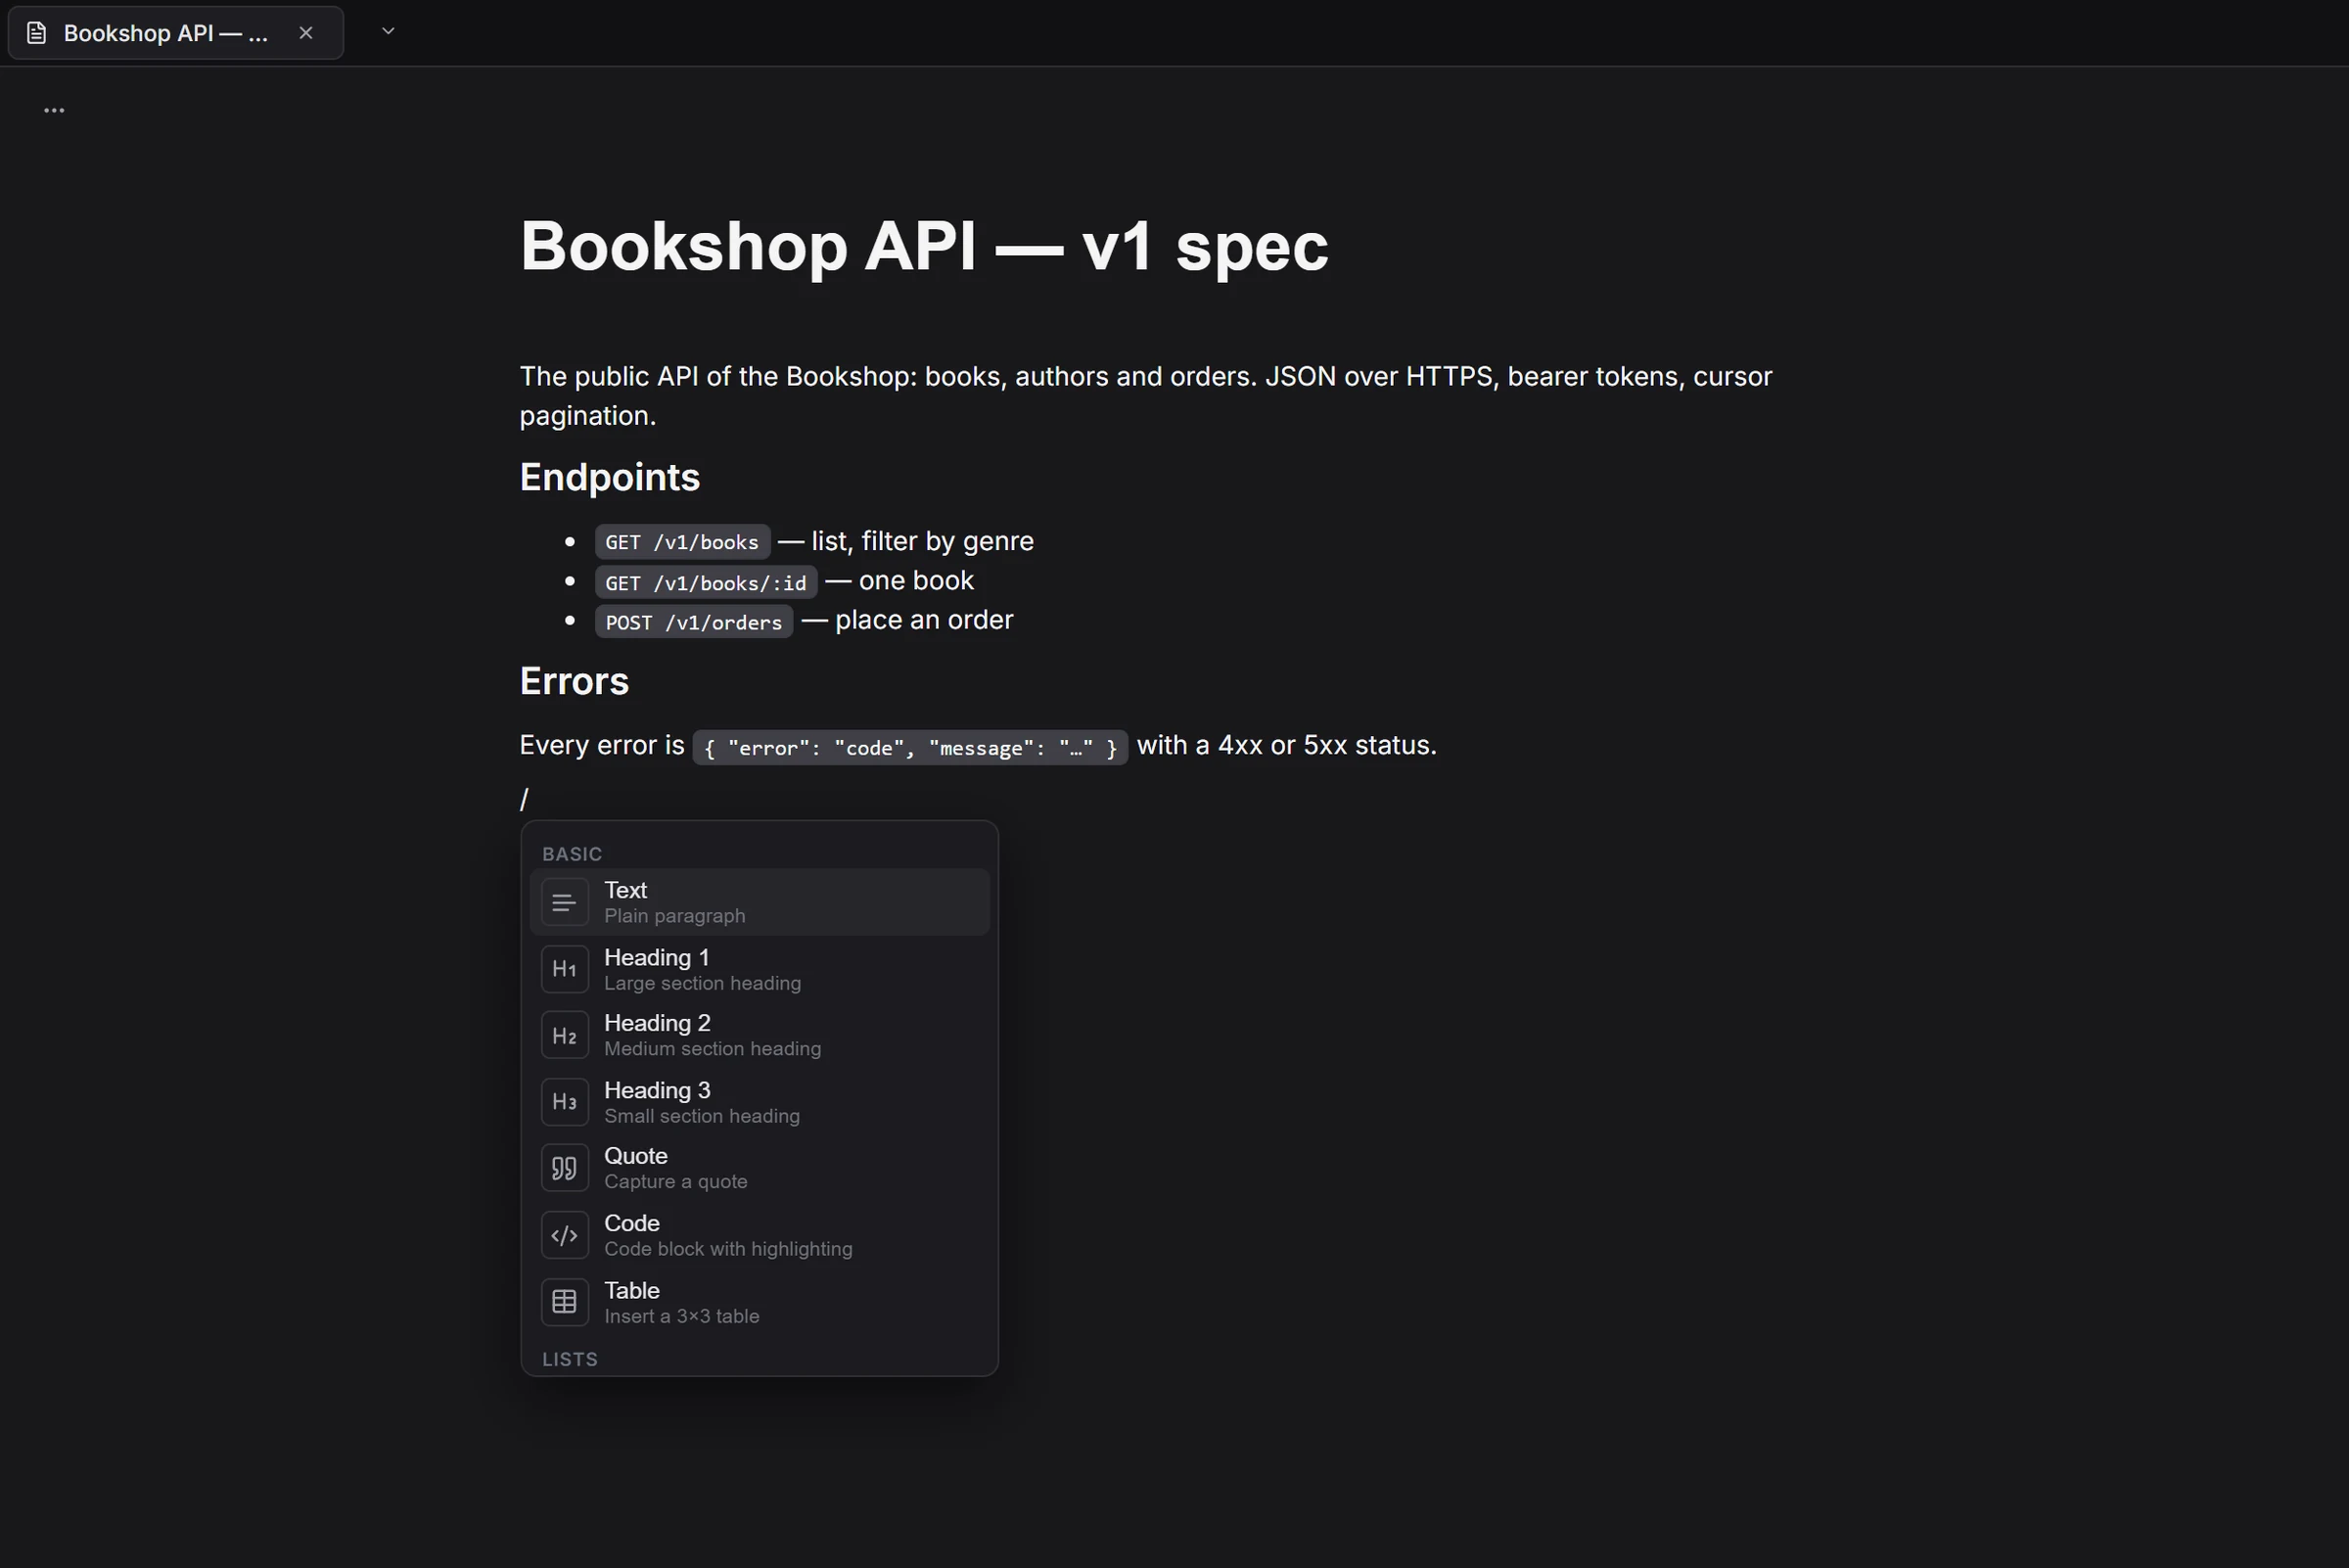This screenshot has height=1568, width=2349.
Task: Choose Text plain paragraph menu entry
Action: pos(759,902)
